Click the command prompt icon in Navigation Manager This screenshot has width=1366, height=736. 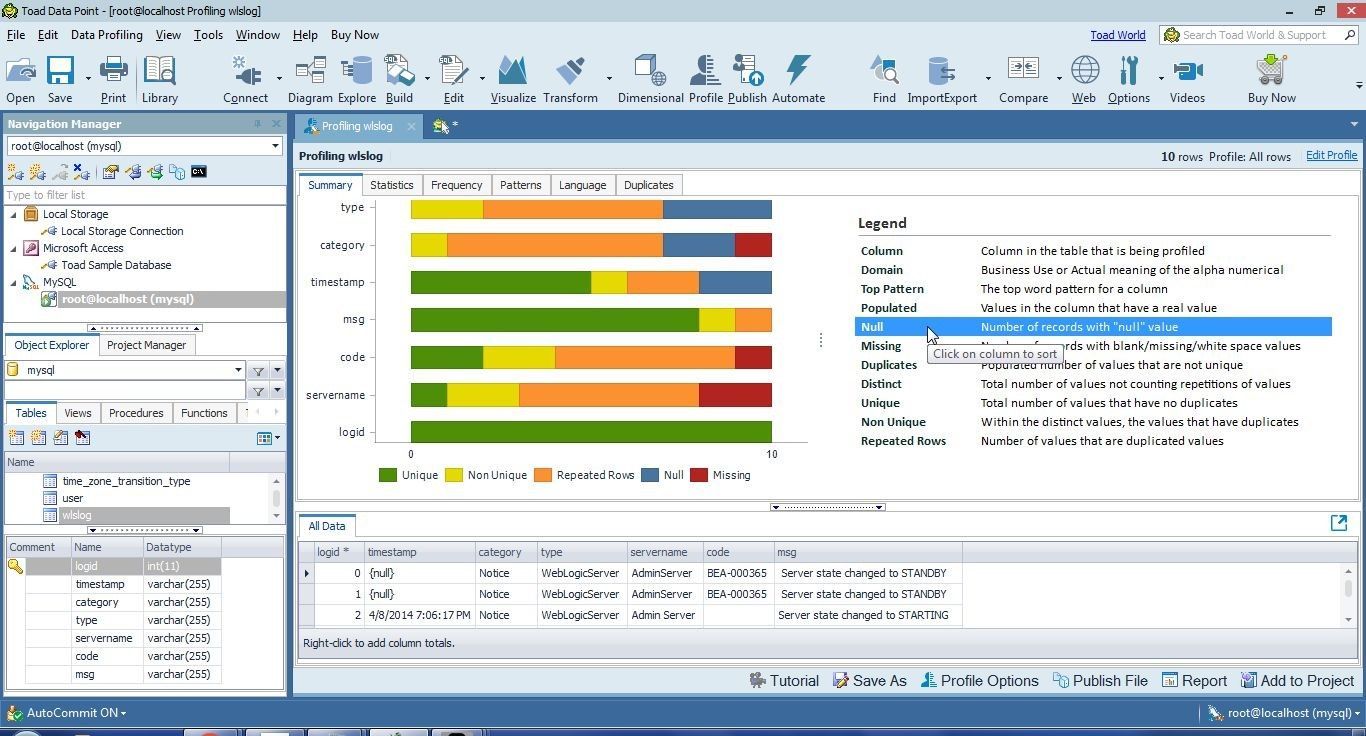tap(199, 172)
